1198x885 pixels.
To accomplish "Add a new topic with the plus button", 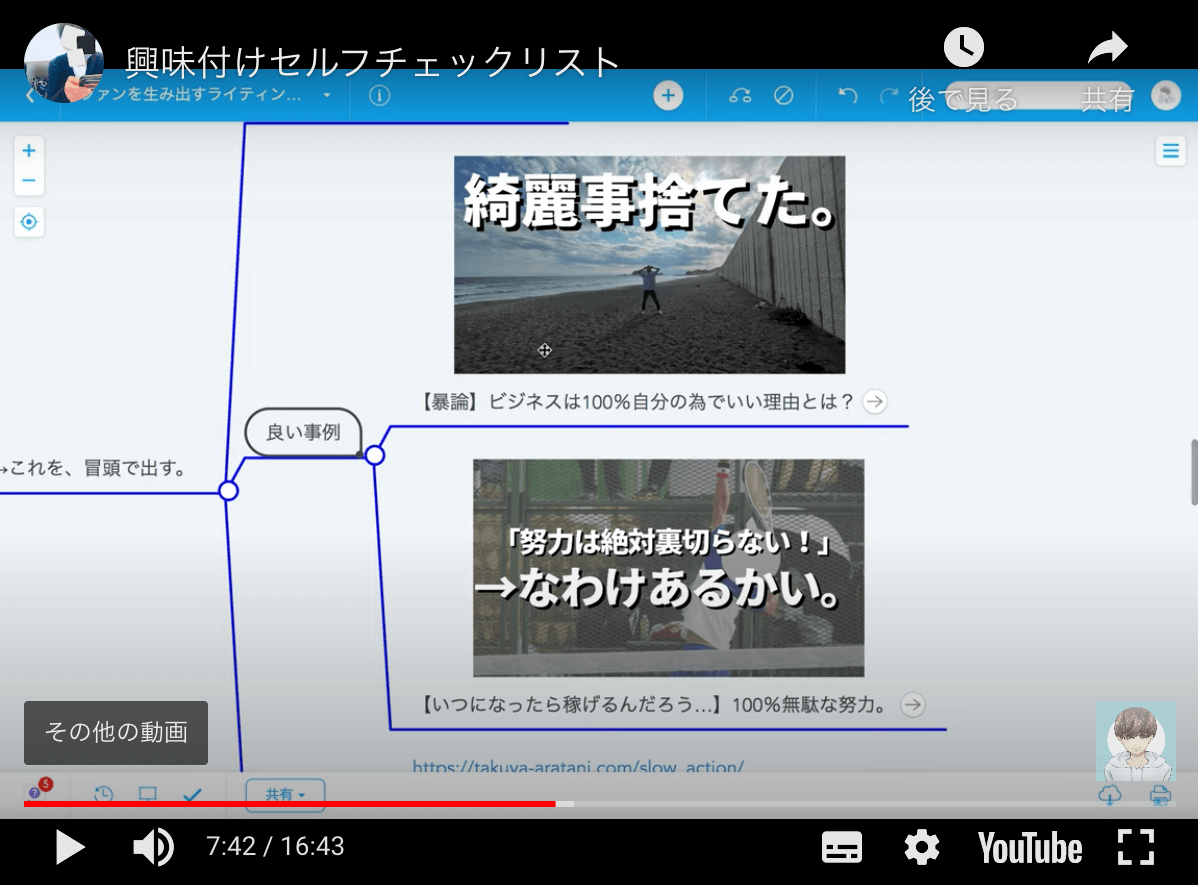I will (668, 96).
